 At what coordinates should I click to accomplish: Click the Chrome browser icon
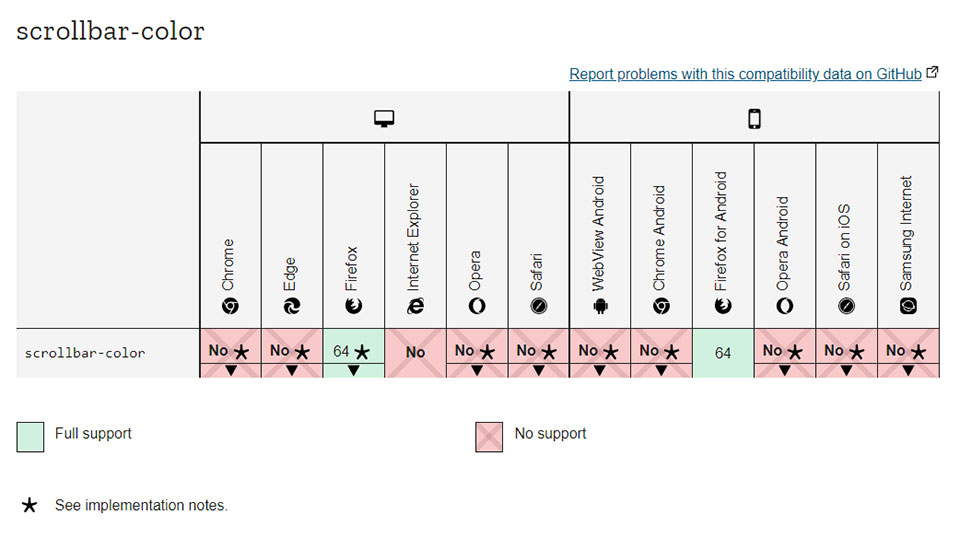point(230,305)
